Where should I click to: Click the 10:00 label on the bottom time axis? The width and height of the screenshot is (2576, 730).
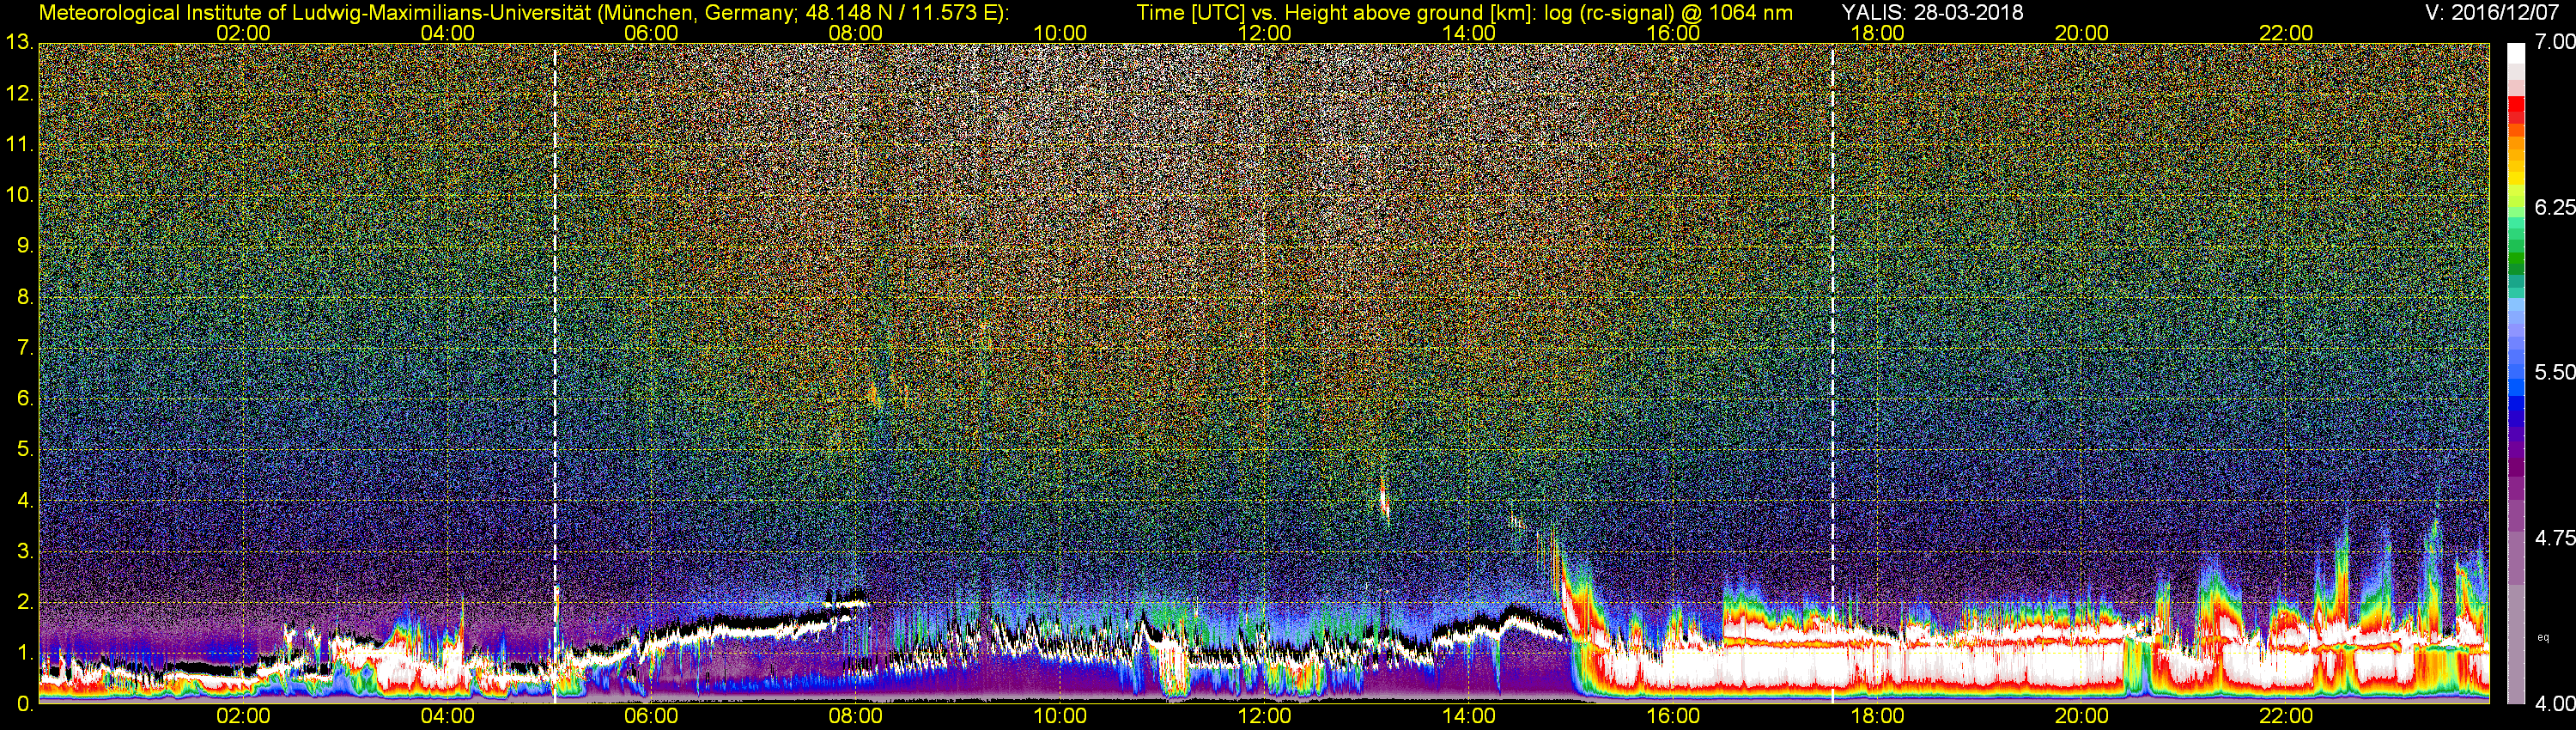pos(1060,716)
